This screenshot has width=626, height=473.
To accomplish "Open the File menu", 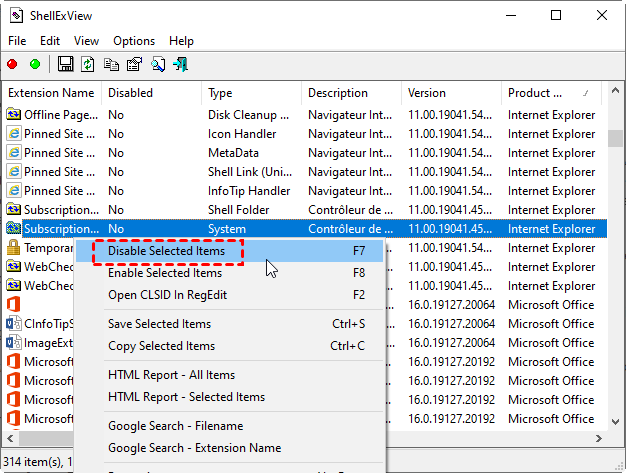I will pos(17,41).
